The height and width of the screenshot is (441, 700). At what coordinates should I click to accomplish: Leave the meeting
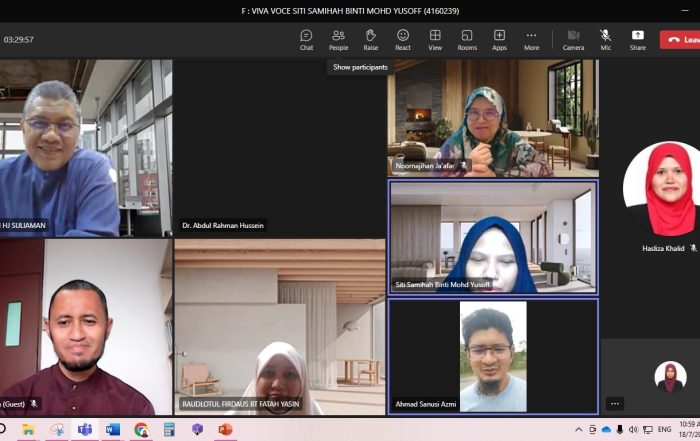(x=681, y=40)
